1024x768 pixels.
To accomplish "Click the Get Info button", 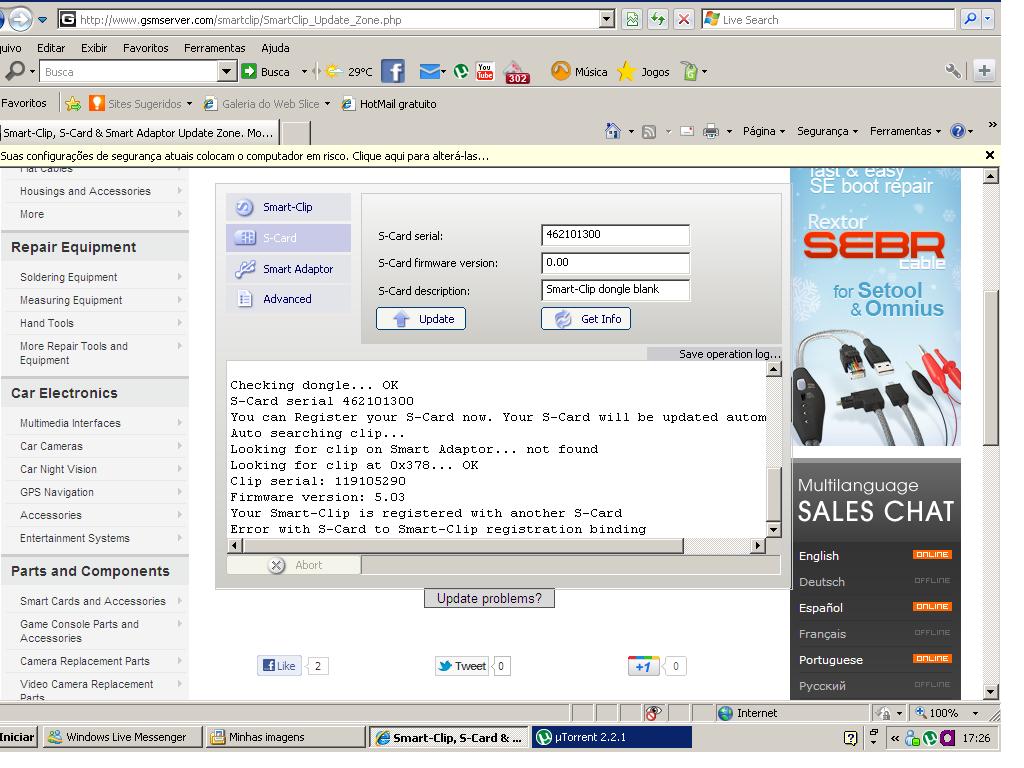I will pos(586,319).
